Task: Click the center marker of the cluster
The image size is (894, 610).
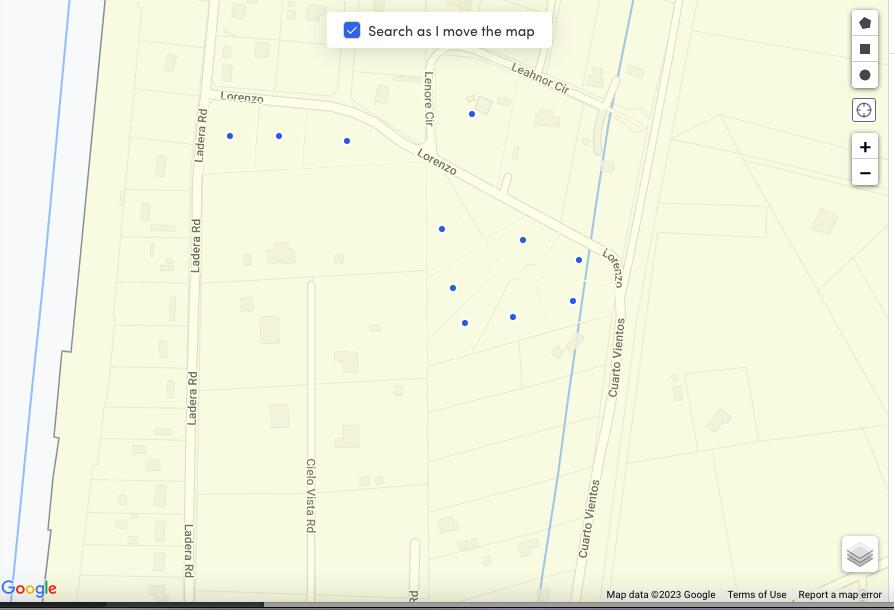Action: pyautogui.click(x=513, y=315)
